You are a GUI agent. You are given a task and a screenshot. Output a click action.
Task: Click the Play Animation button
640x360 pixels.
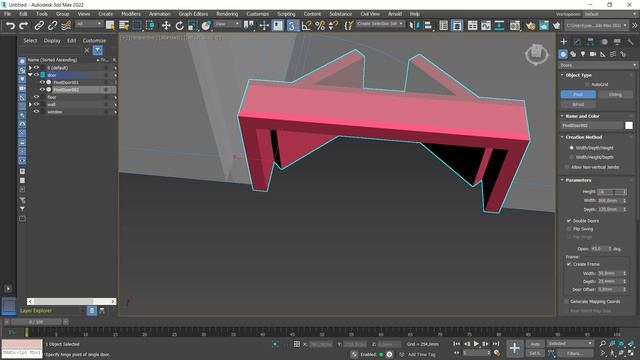[x=476, y=344]
